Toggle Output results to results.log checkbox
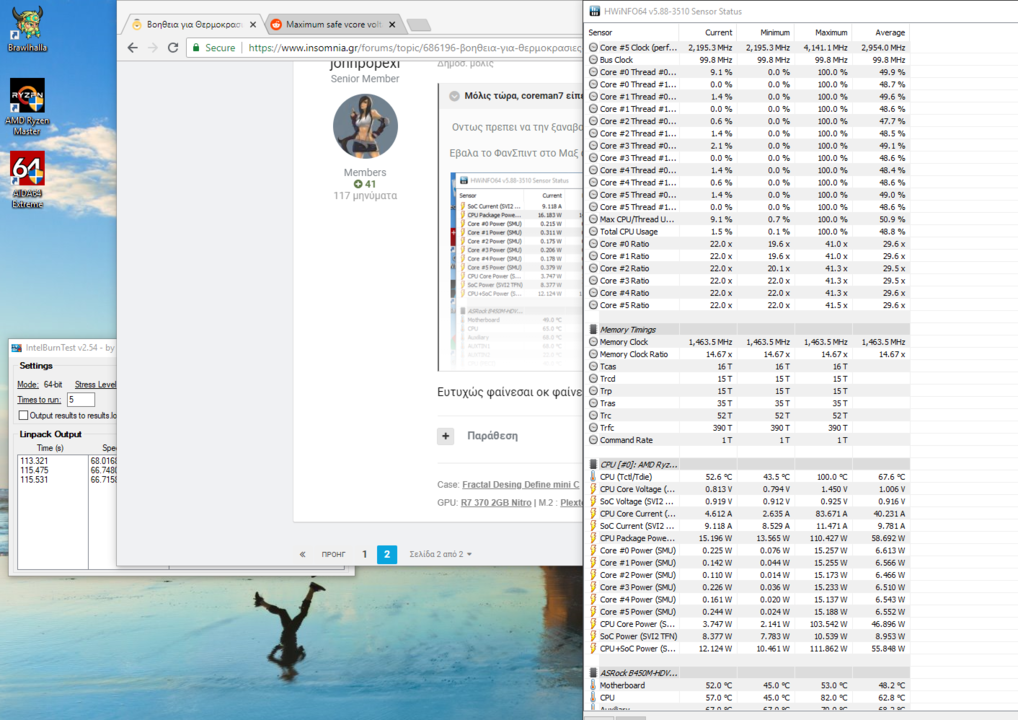 pyautogui.click(x=23, y=416)
